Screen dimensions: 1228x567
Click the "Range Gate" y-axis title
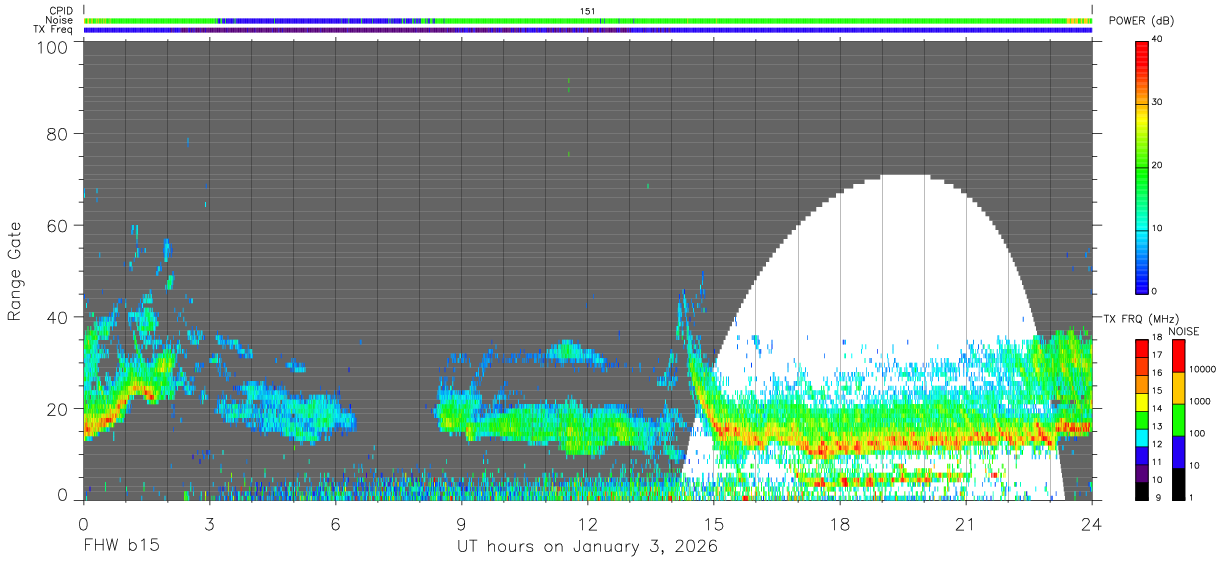[x=15, y=271]
